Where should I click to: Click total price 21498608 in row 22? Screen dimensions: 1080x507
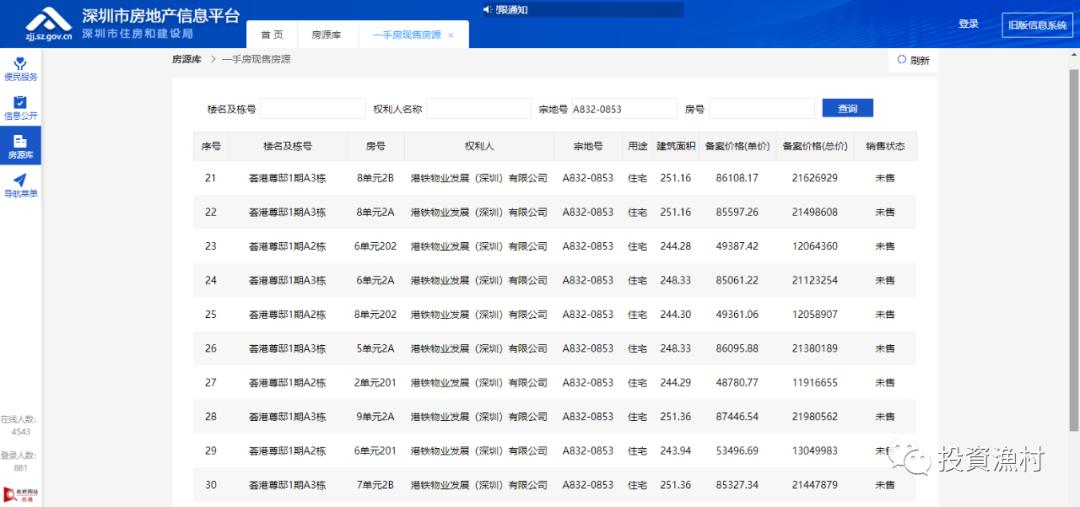pyautogui.click(x=815, y=212)
